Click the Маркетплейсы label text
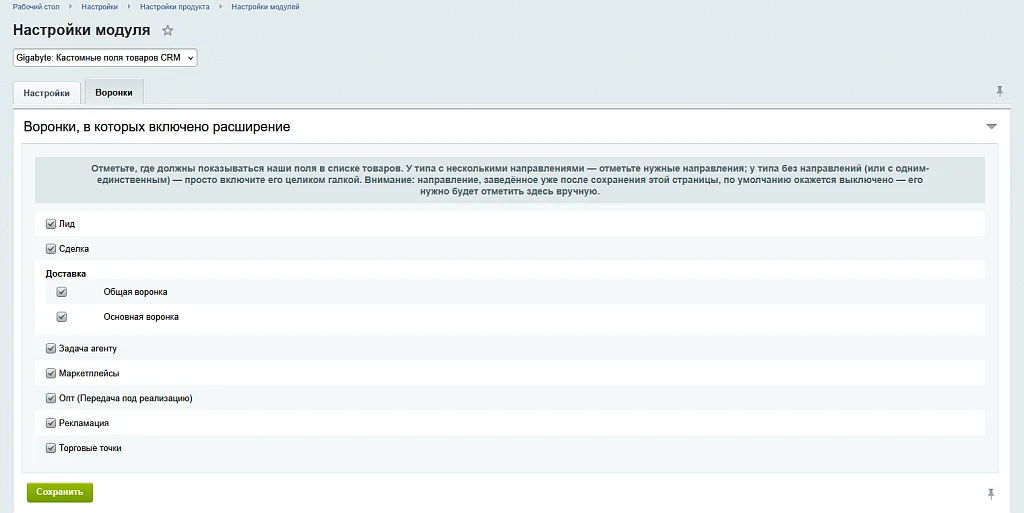Viewport: 1024px width, 513px height. click(x=89, y=373)
